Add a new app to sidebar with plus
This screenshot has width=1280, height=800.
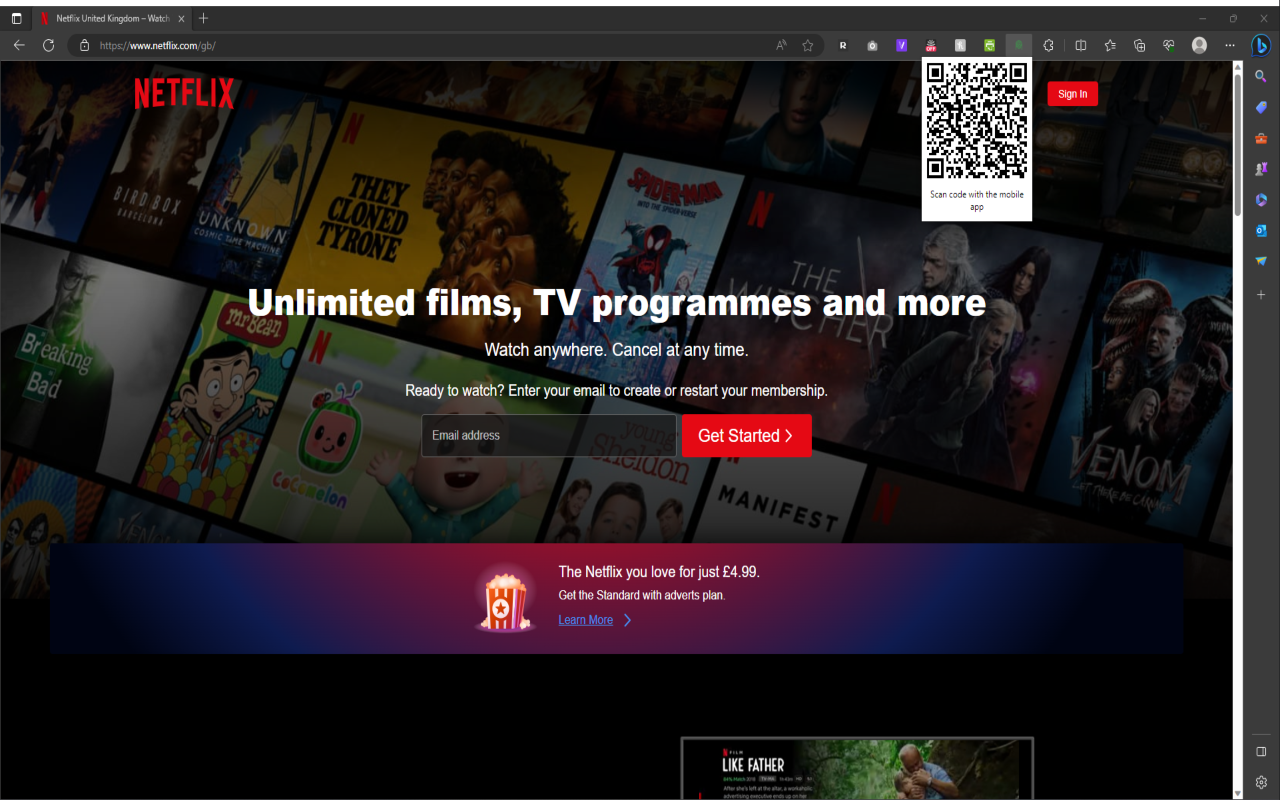(x=1261, y=295)
